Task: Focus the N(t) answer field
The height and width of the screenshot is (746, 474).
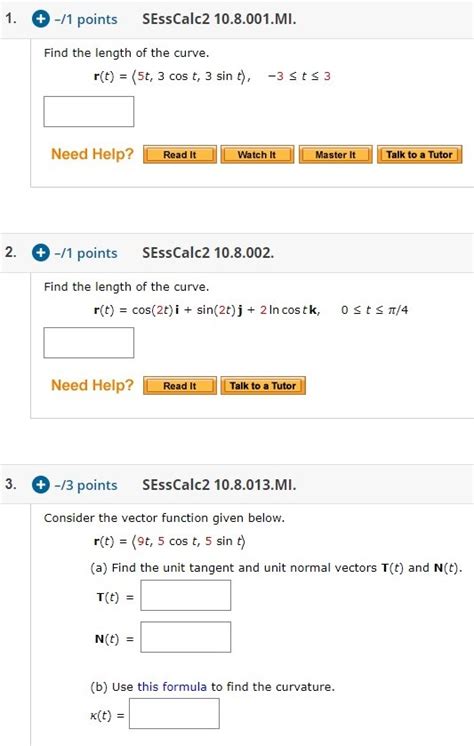Action: 186,637
